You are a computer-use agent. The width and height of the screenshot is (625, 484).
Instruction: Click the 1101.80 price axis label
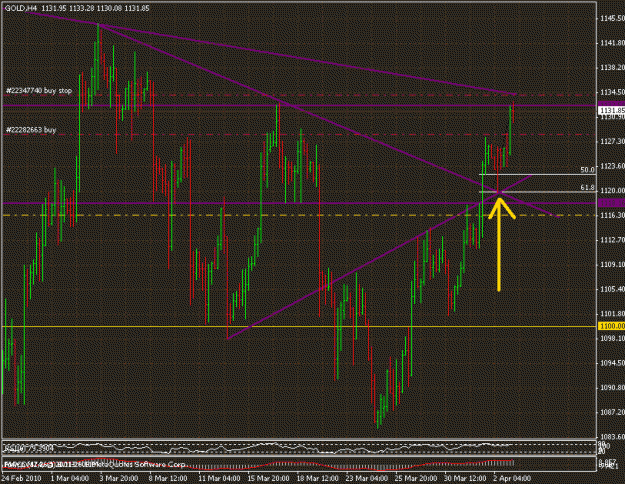[x=612, y=313]
